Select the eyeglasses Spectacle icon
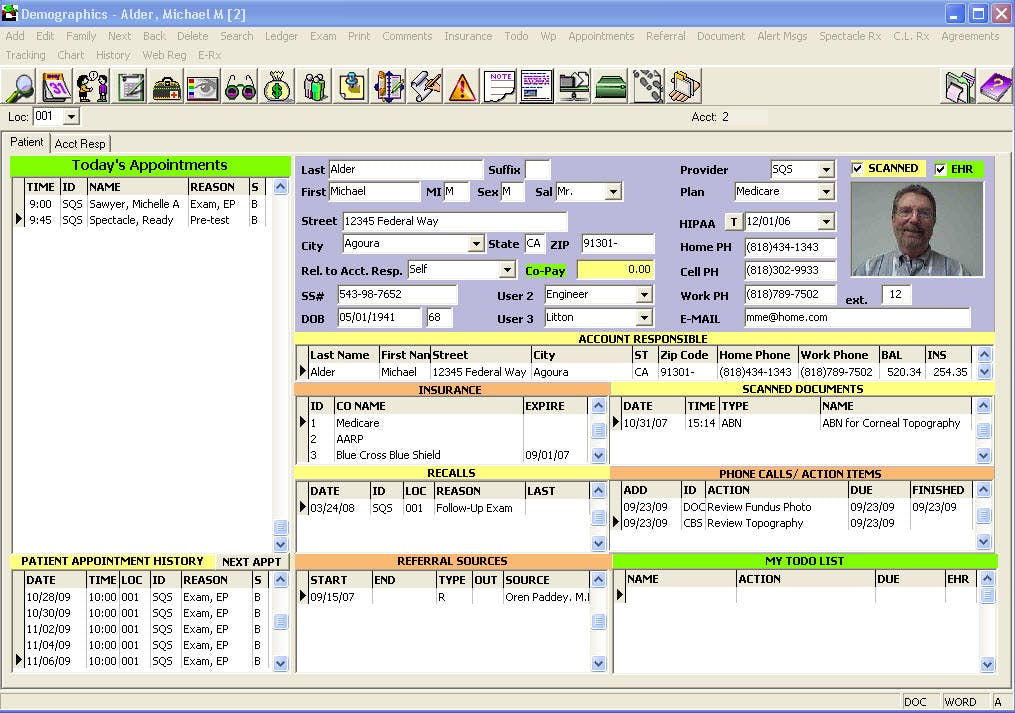The image size is (1015, 713). (240, 86)
